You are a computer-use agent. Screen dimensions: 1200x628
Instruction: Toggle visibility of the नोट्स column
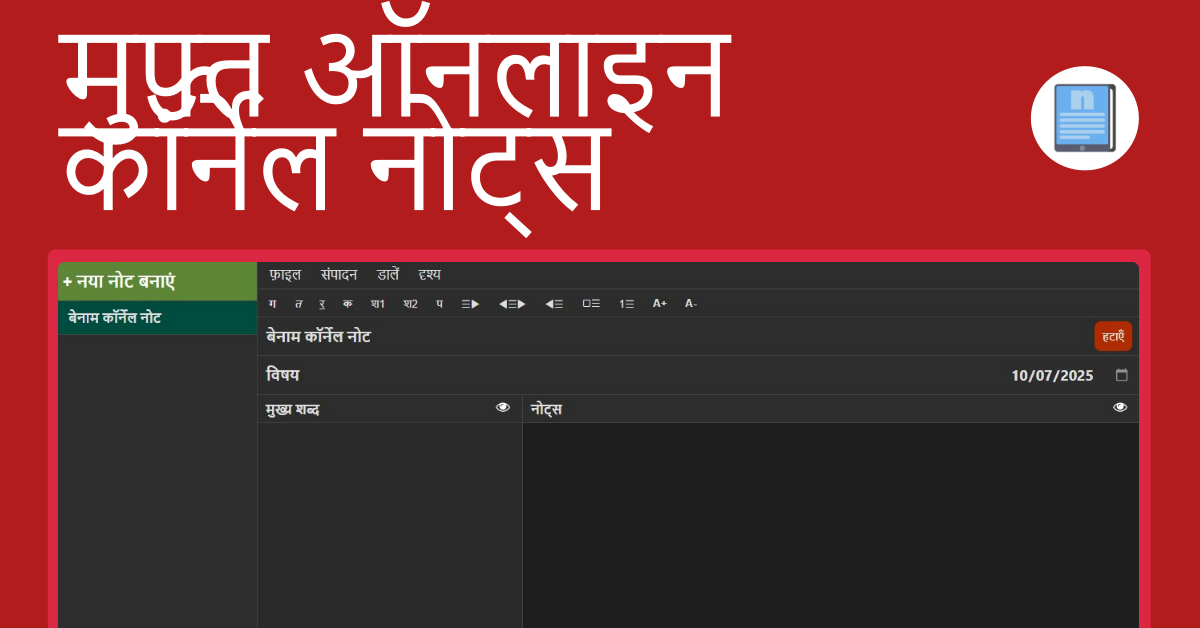[1120, 407]
